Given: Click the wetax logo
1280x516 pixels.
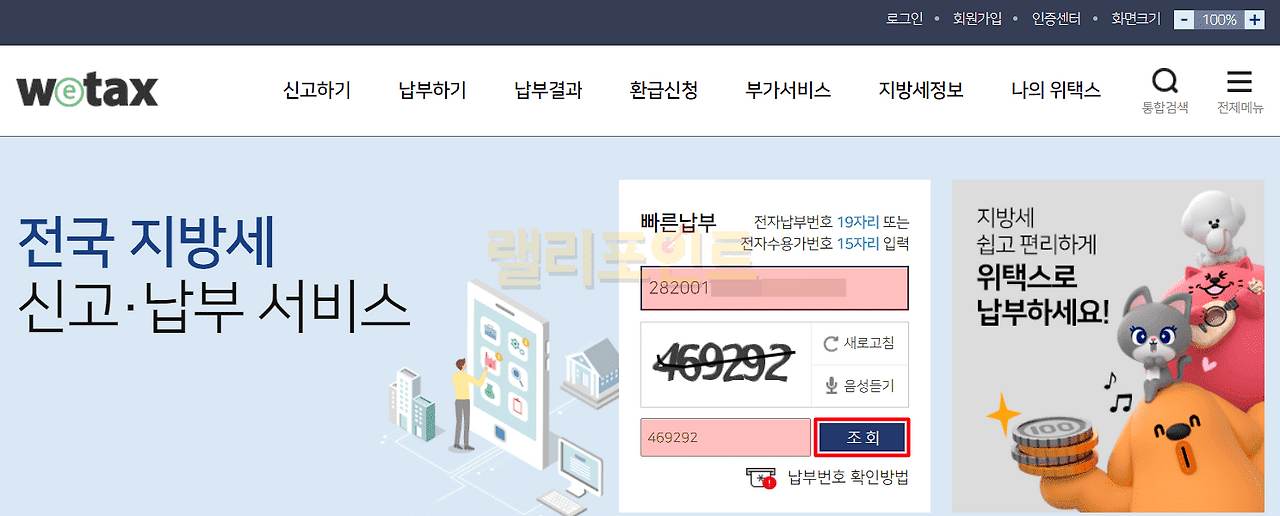Looking at the screenshot, I should [87, 90].
